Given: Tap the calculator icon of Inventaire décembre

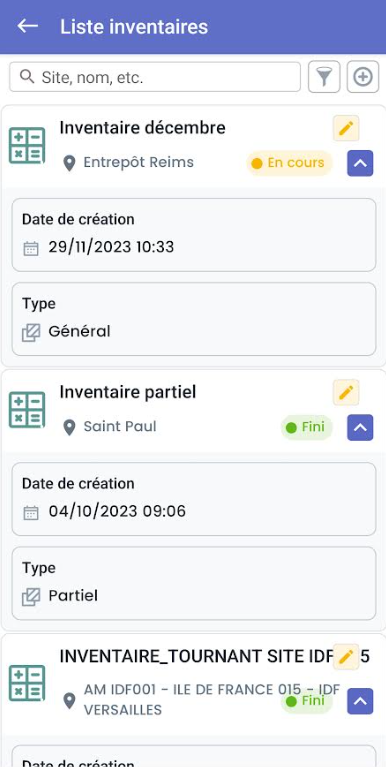Looking at the screenshot, I should click(27, 146).
